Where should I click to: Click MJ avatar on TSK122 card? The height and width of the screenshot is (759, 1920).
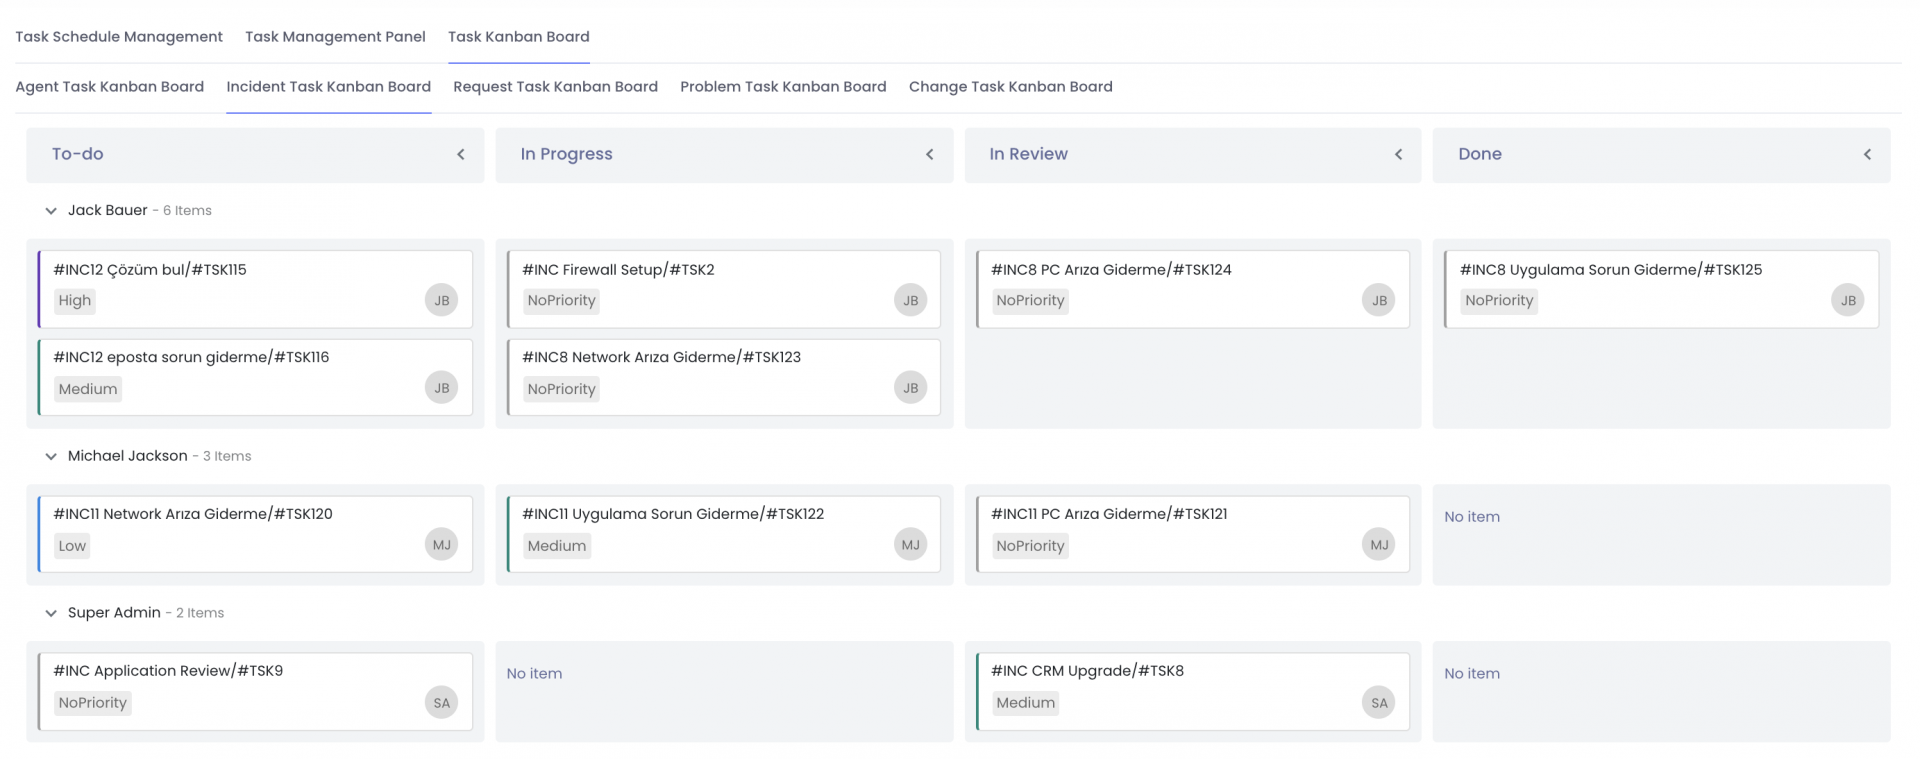[910, 545]
